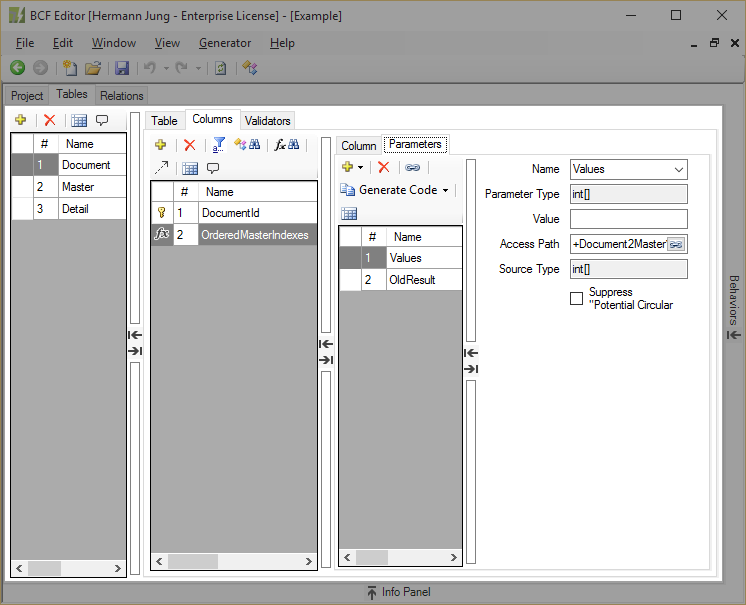Switch to the Project tab

[x=27, y=96]
